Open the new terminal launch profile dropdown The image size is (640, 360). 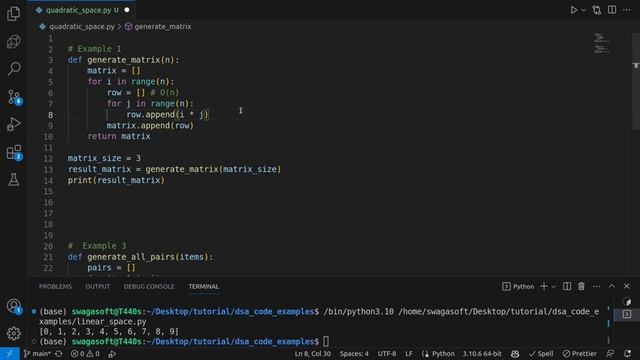pos(553,287)
